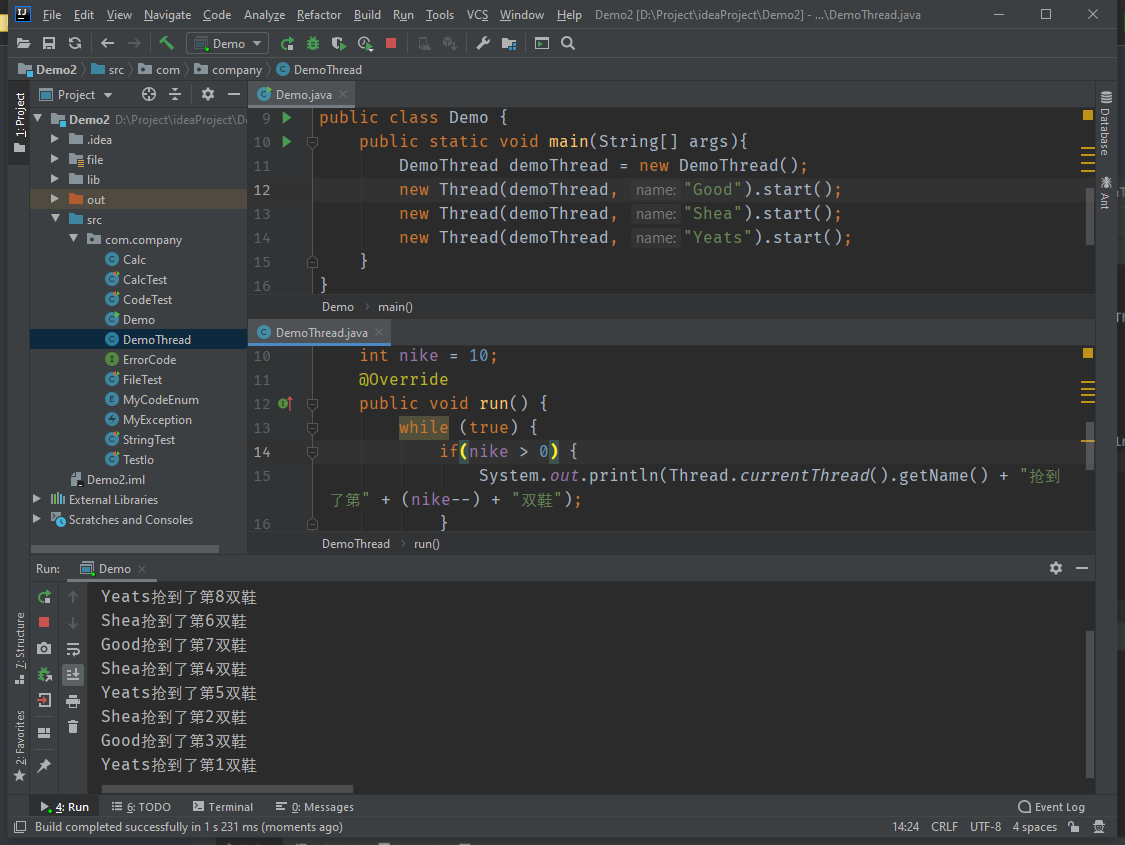Toggle tool window bars bottom-left icon
Image resolution: width=1125 pixels, height=845 pixels.
pos(21,827)
